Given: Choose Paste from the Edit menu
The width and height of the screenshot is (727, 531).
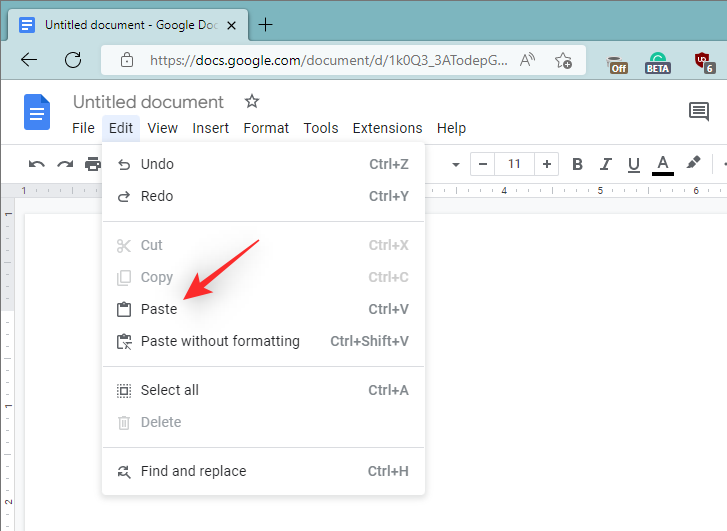Looking at the screenshot, I should tap(159, 309).
